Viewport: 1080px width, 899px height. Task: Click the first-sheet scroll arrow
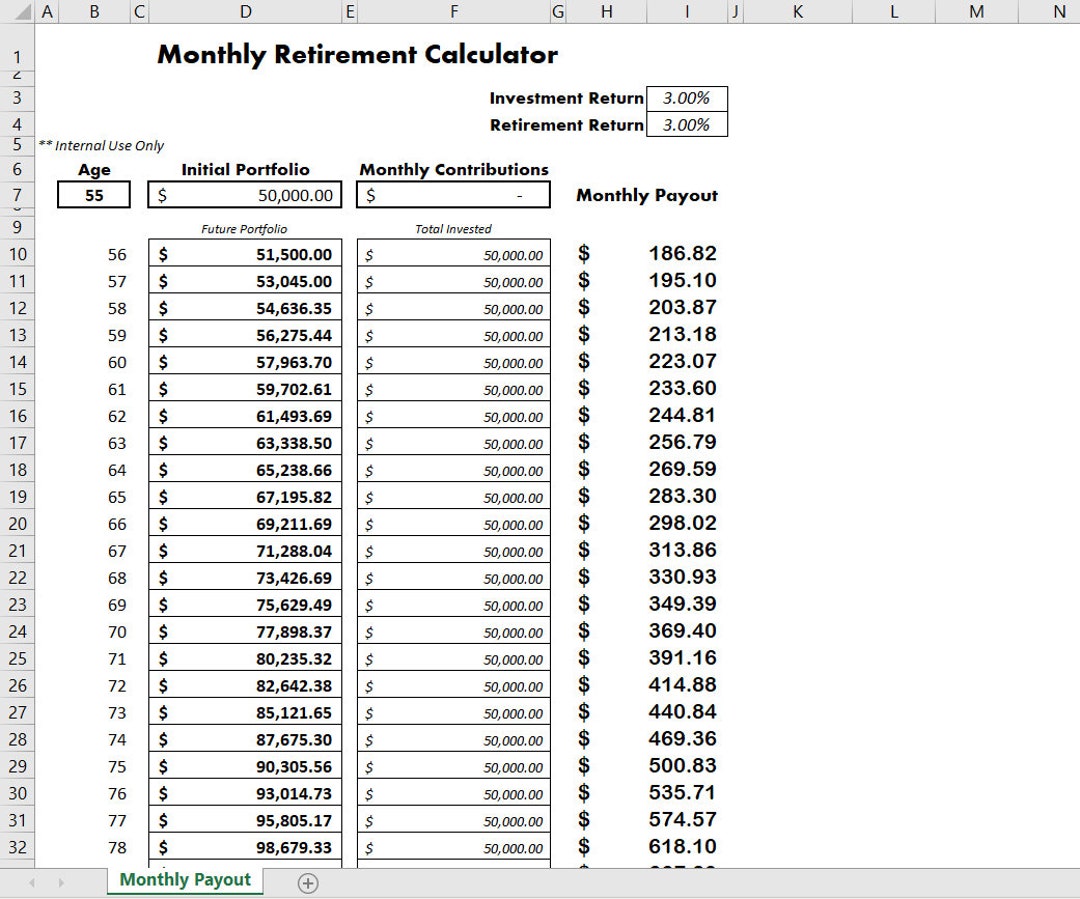30,883
